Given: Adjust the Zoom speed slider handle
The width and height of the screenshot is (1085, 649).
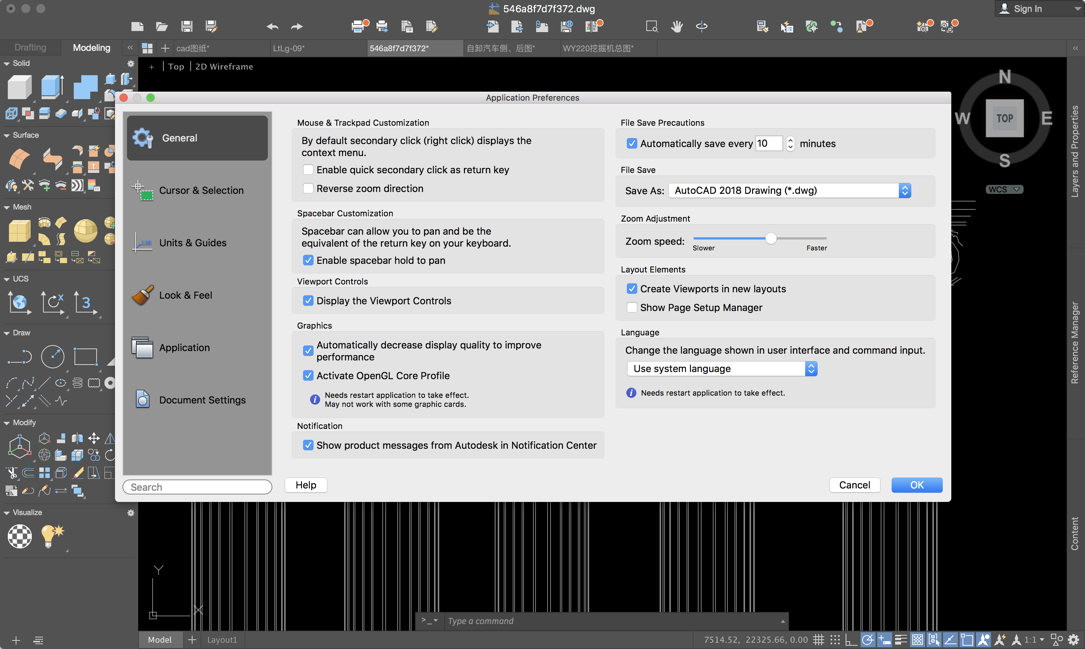Looking at the screenshot, I should click(x=771, y=238).
